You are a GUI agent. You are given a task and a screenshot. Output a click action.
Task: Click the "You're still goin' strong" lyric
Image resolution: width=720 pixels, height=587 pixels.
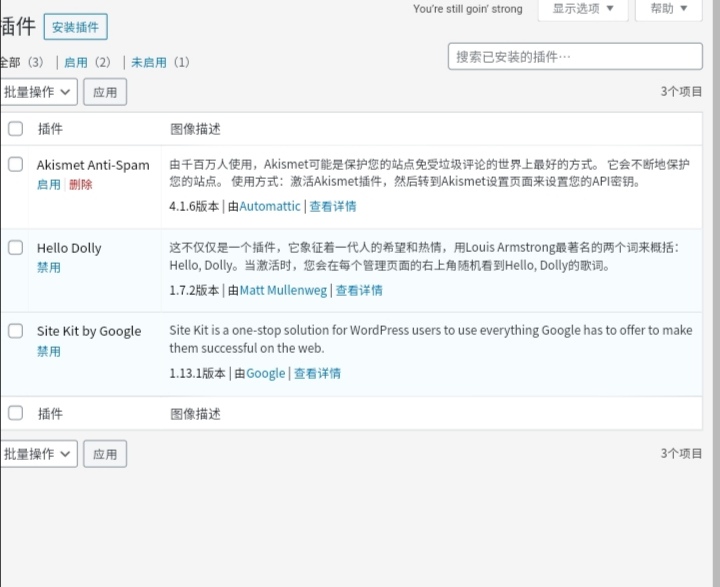[468, 9]
